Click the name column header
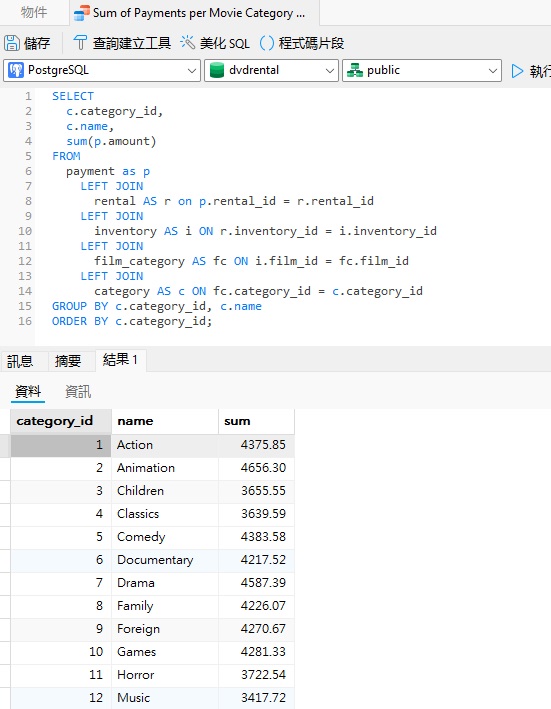 coord(165,421)
